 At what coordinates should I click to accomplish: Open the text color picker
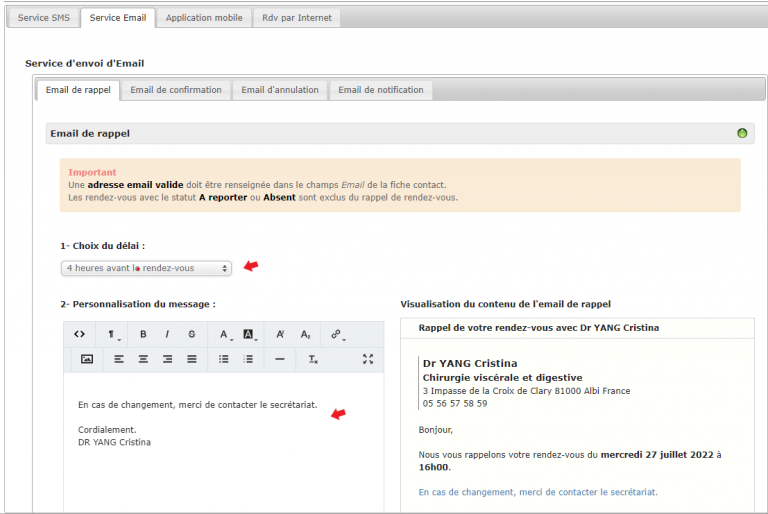tap(225, 334)
